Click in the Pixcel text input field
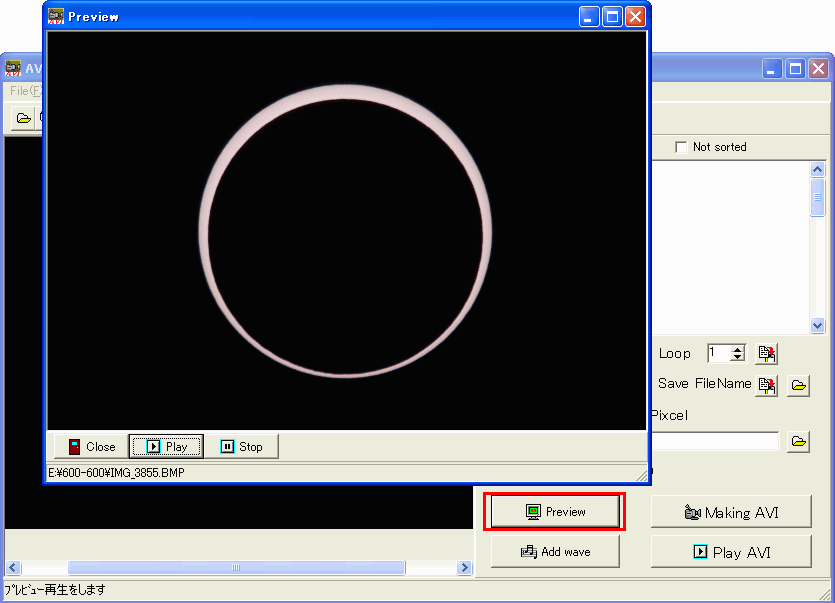This screenshot has height=603, width=835. click(x=714, y=441)
